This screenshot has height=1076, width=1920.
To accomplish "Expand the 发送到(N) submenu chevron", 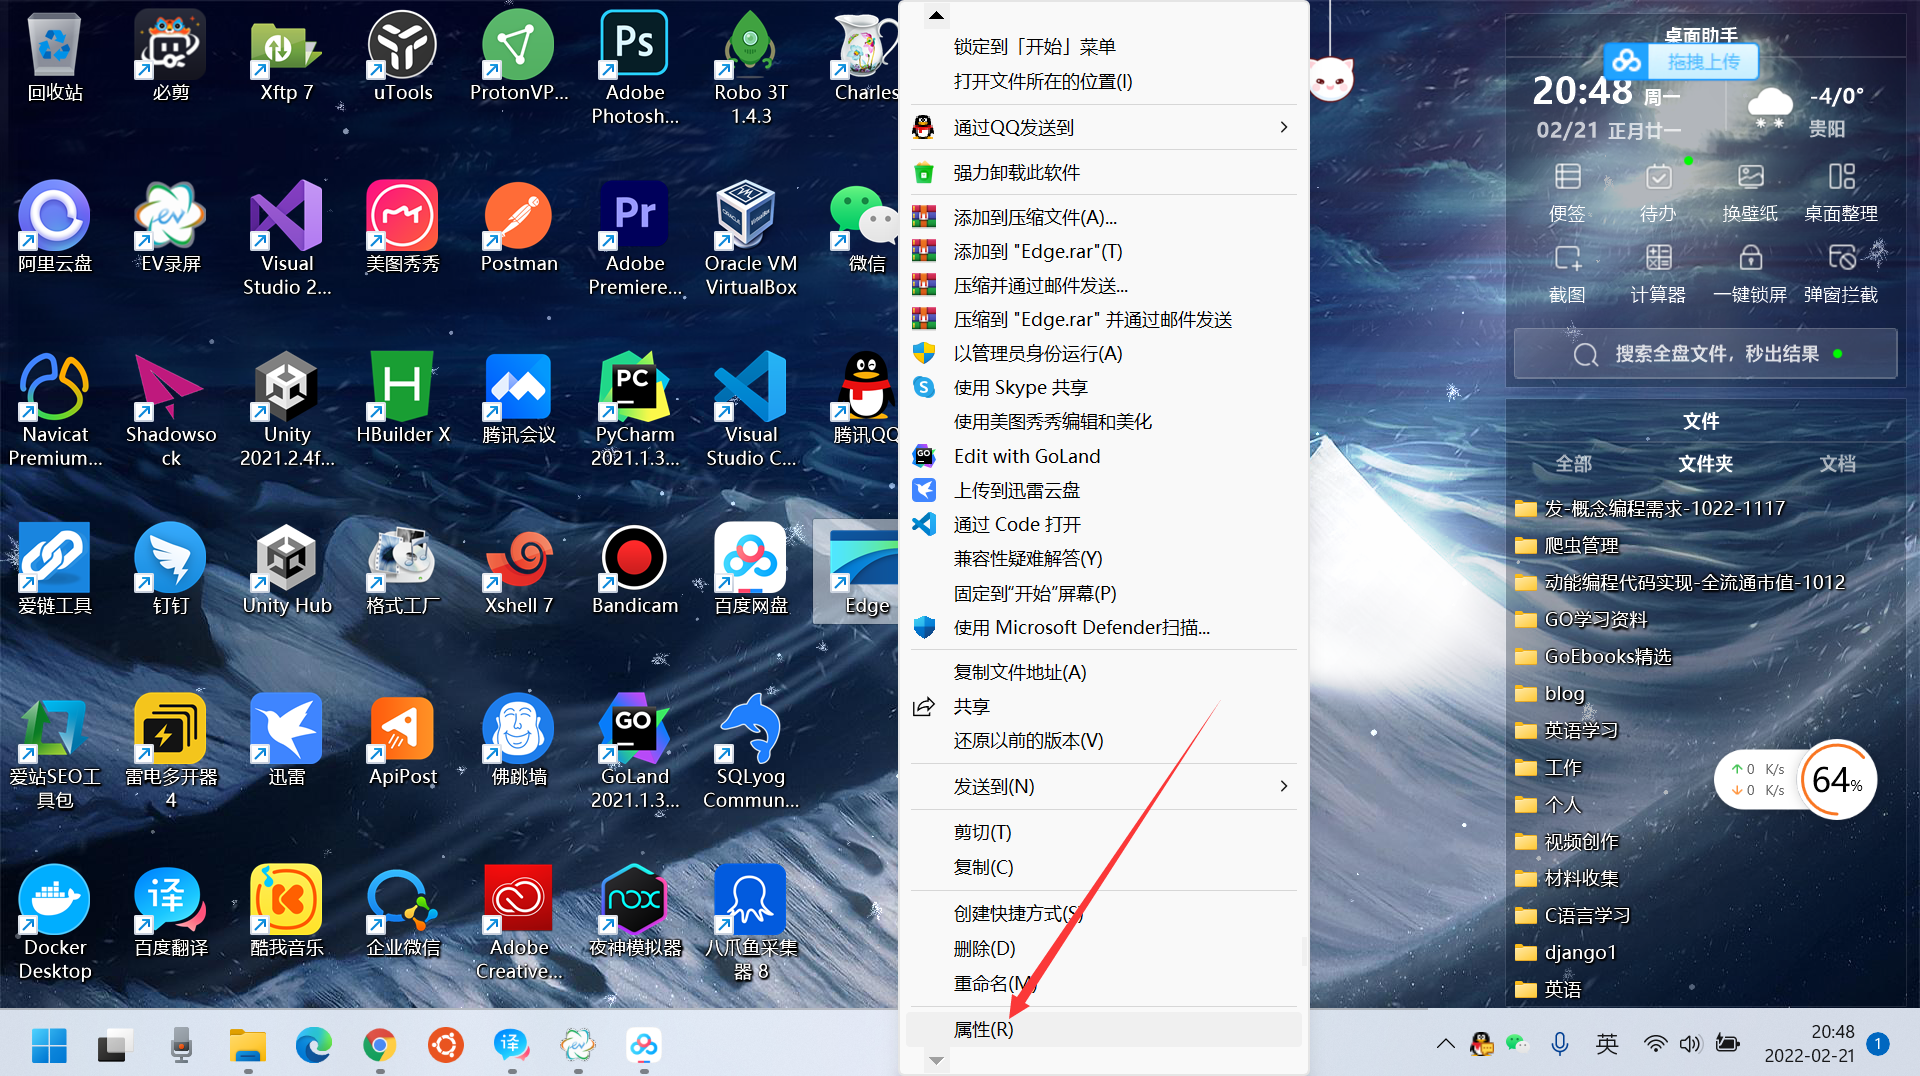I will pyautogui.click(x=1284, y=786).
